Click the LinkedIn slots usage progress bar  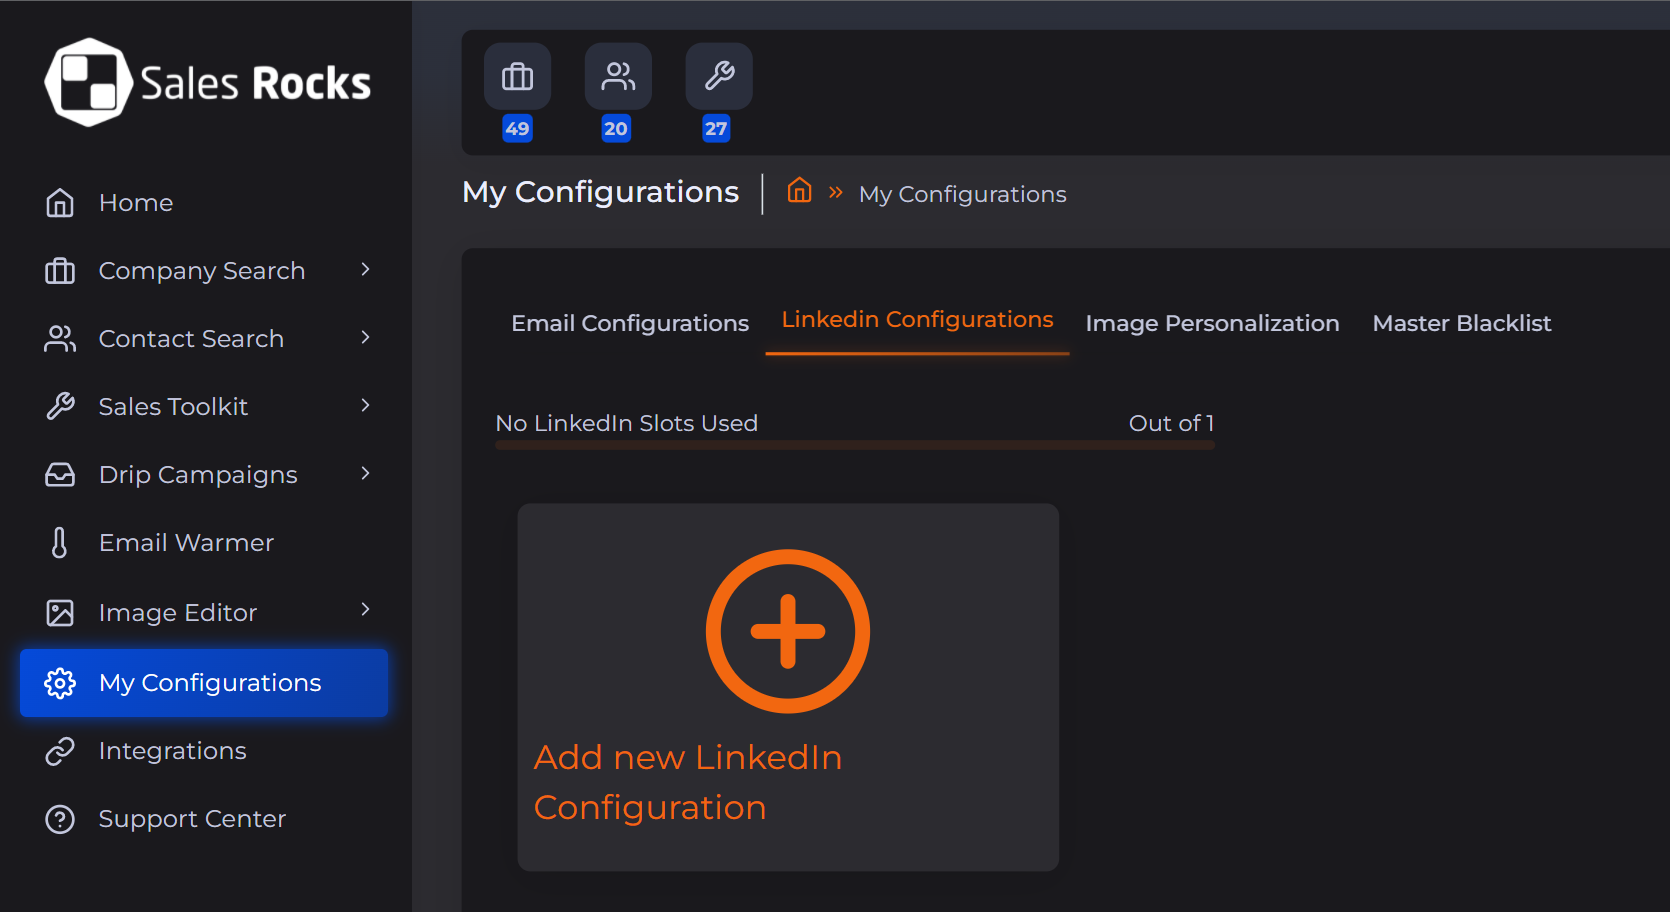coord(855,445)
